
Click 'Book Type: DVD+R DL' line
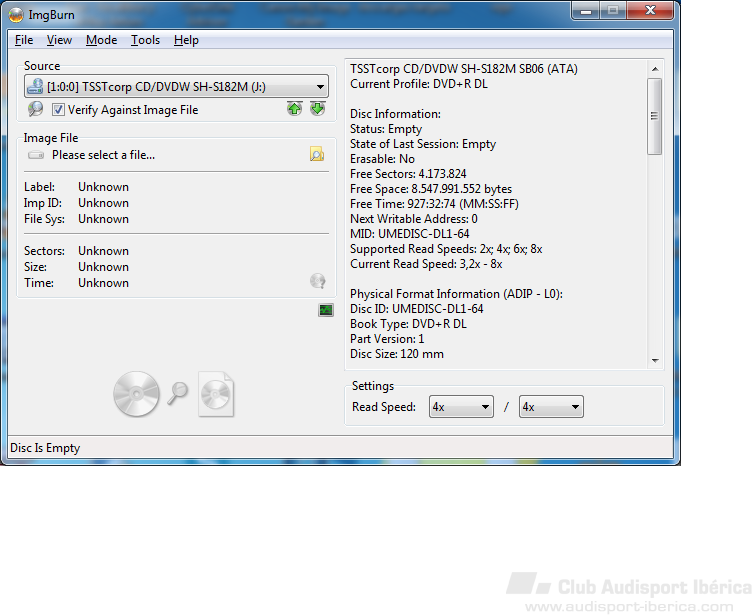point(408,324)
